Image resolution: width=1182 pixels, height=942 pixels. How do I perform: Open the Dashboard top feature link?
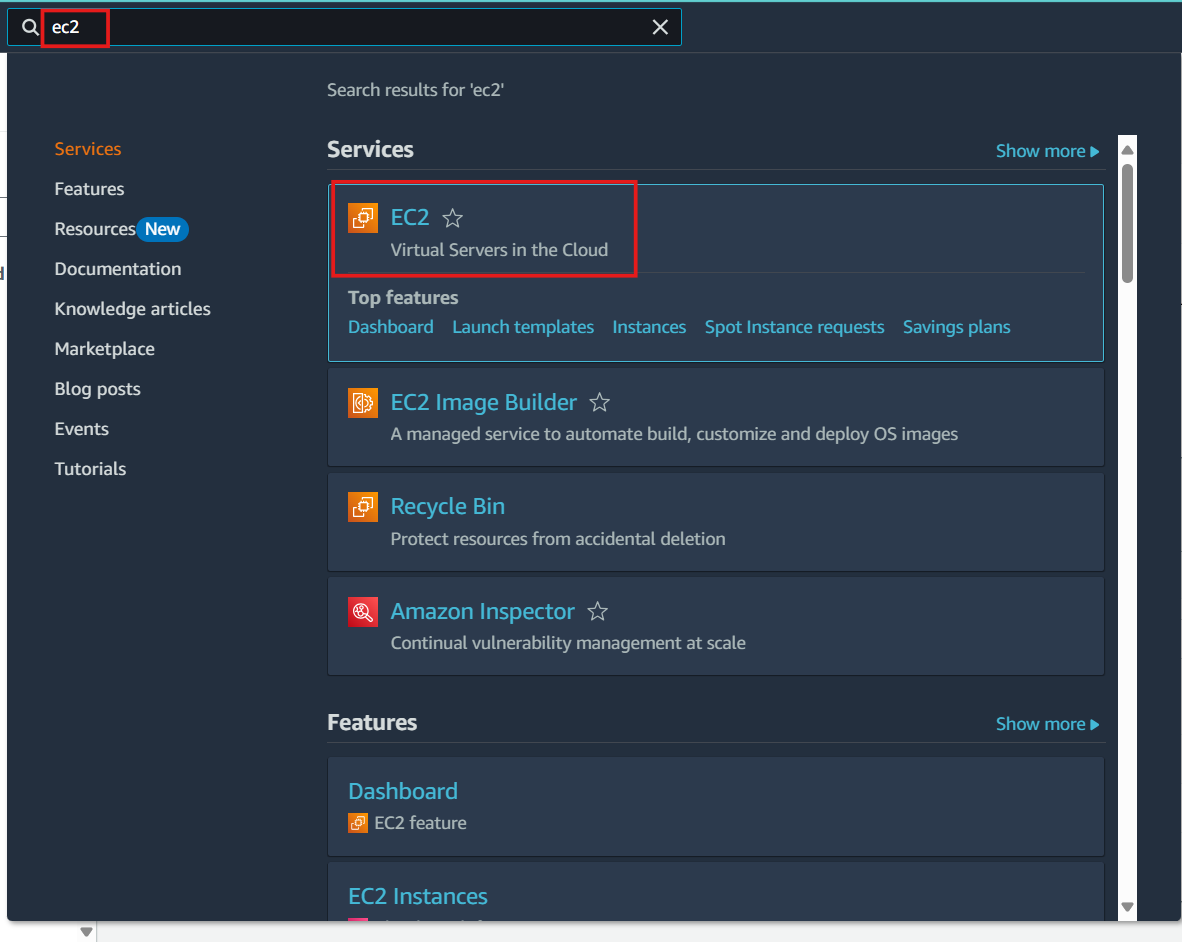coord(390,327)
